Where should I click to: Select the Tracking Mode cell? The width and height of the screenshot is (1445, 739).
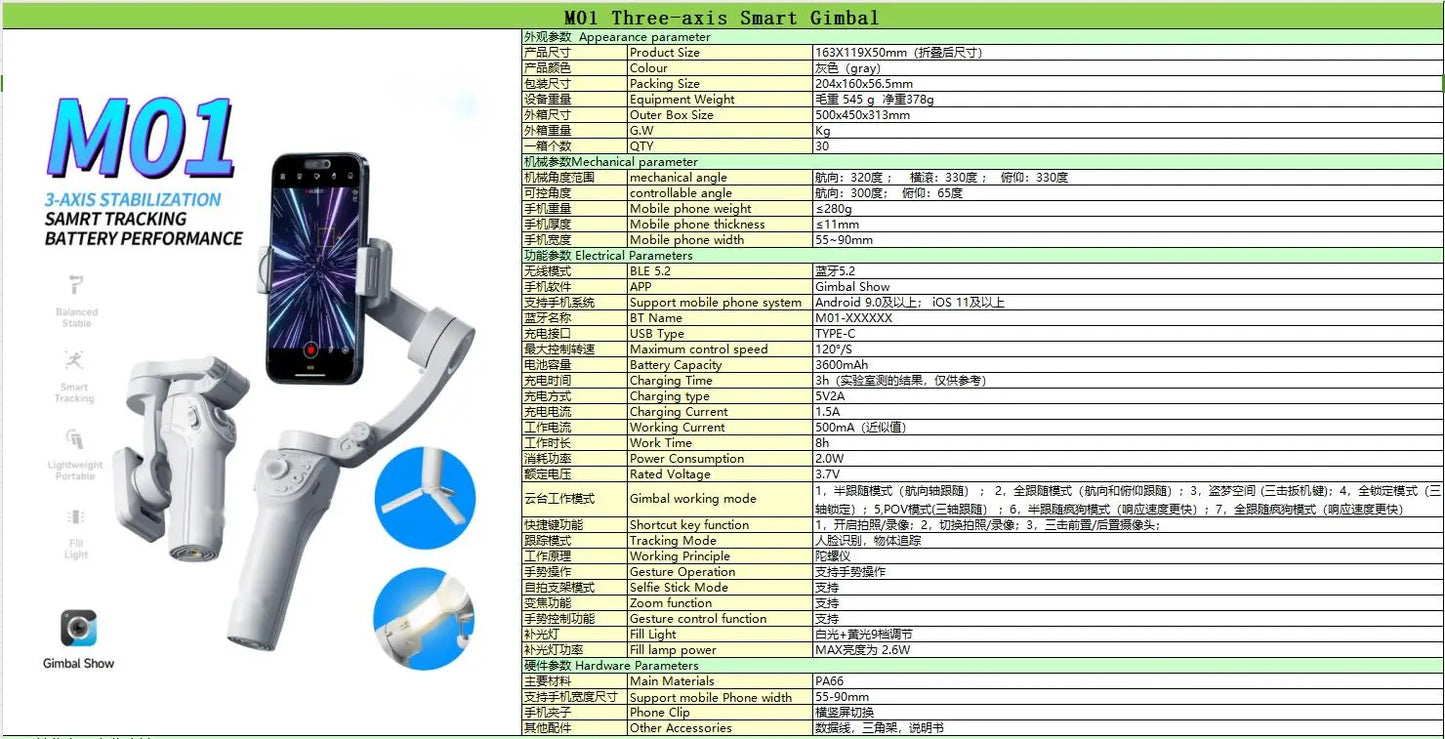coord(720,540)
